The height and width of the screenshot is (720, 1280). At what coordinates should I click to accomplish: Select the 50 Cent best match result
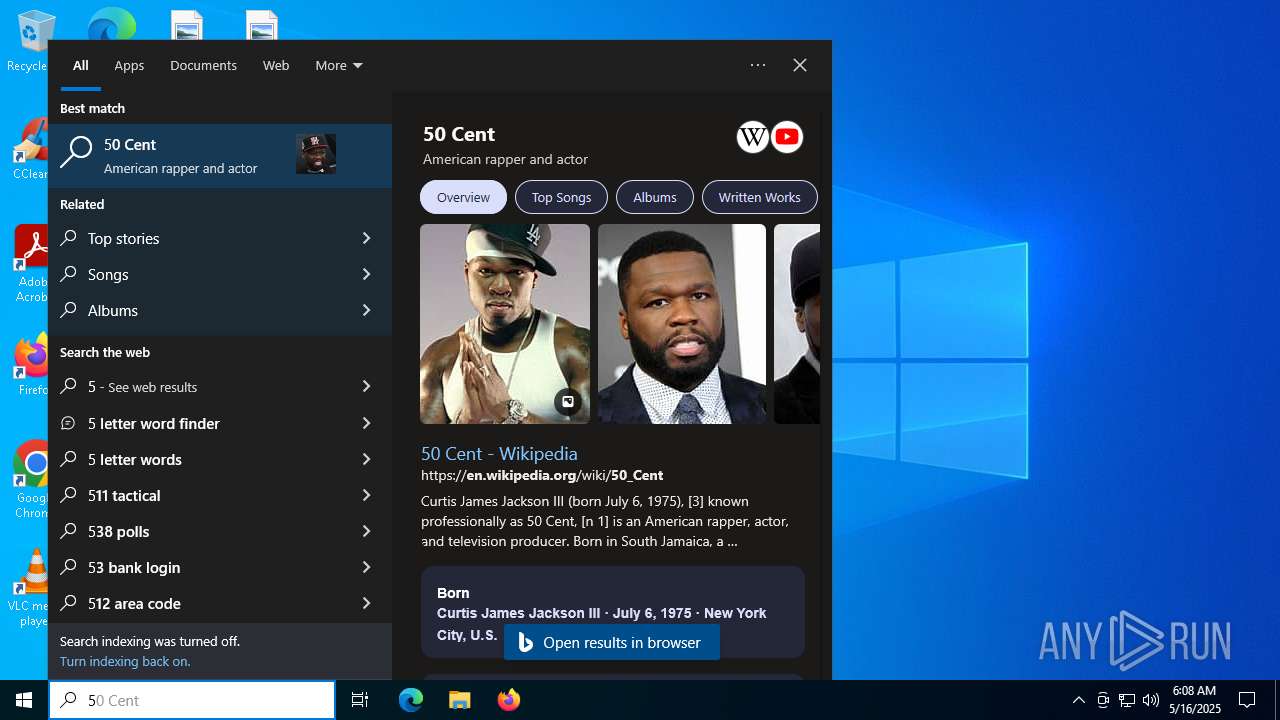(x=220, y=156)
